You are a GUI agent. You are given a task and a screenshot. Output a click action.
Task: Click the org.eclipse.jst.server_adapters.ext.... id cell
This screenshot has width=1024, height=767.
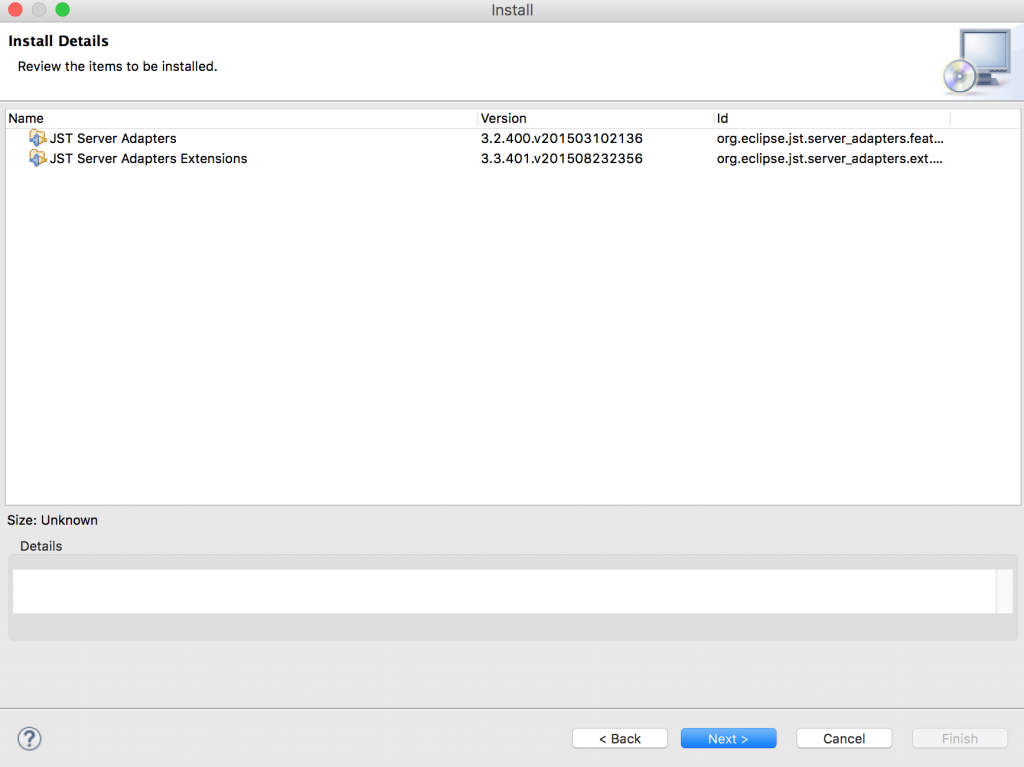(829, 159)
